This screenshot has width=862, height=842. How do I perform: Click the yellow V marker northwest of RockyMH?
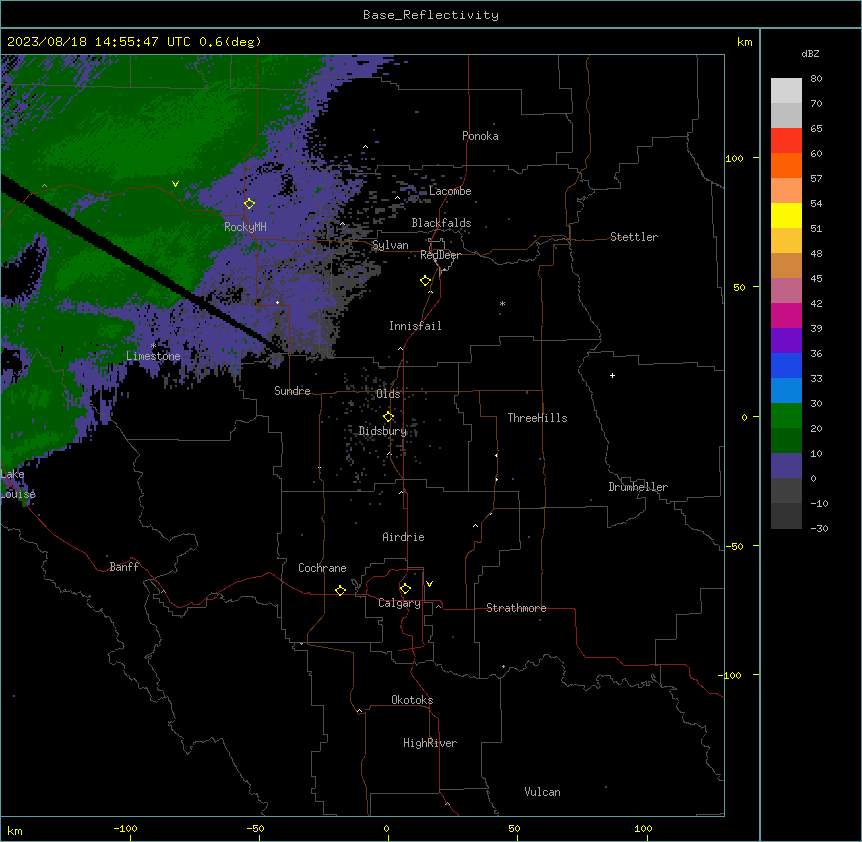tap(175, 184)
